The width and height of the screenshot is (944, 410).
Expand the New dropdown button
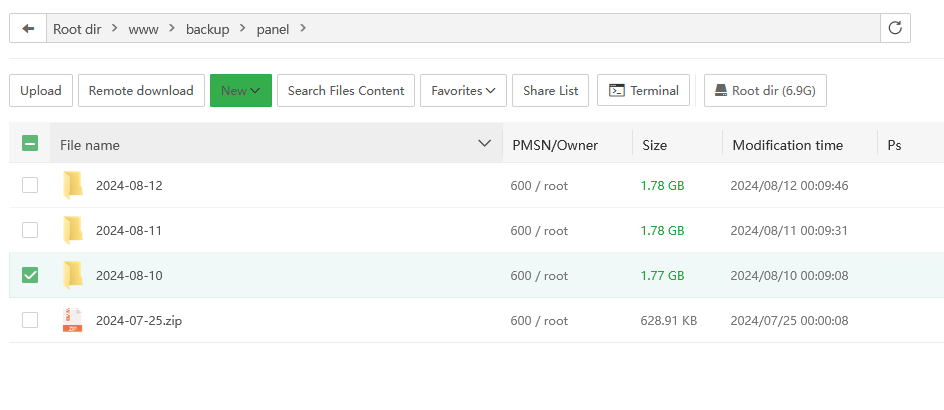pyautogui.click(x=240, y=90)
